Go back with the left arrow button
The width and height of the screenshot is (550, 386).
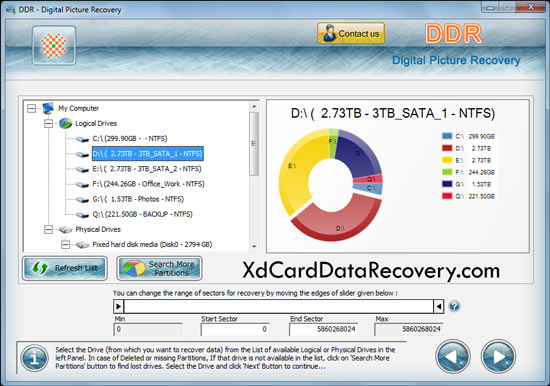tap(453, 357)
